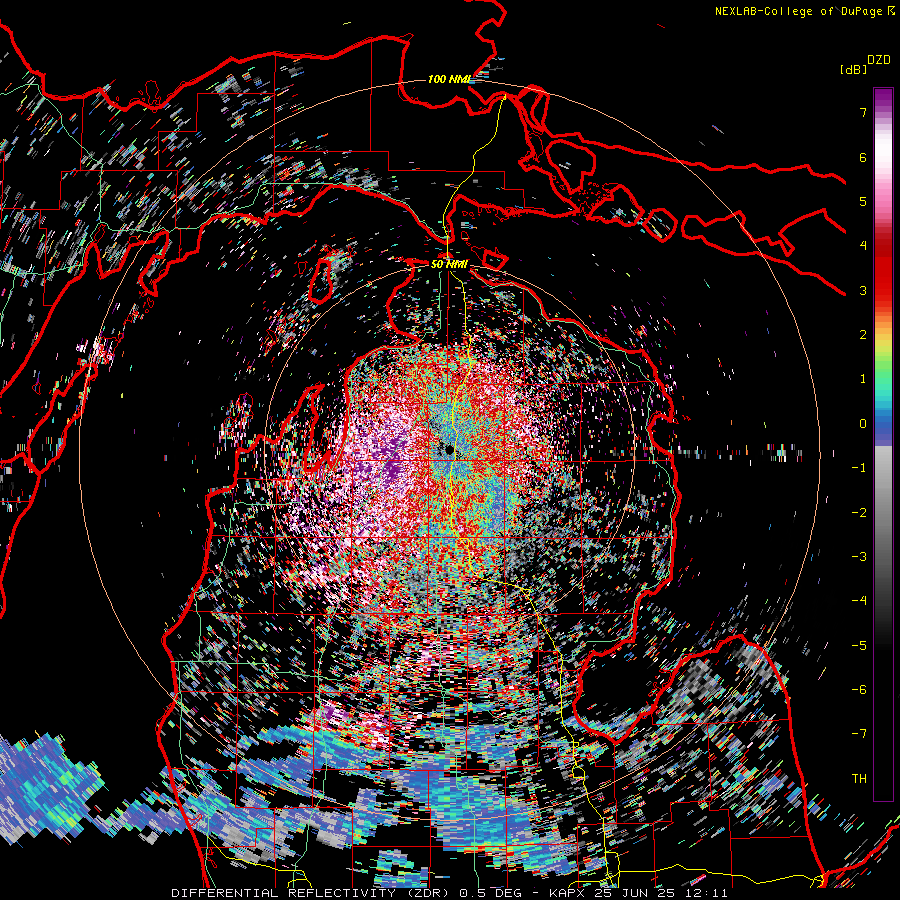This screenshot has height=900, width=900.
Task: Click the 0.5 DEG elevation text
Action: point(490,893)
